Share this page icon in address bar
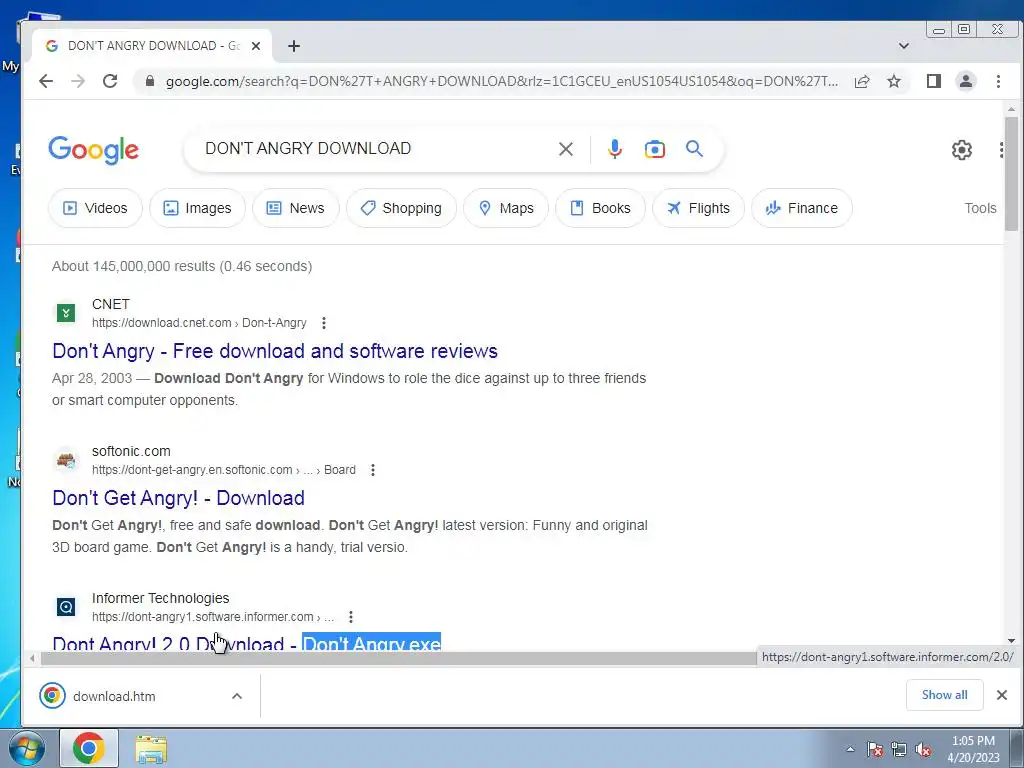Viewport: 1024px width, 768px height. point(862,81)
